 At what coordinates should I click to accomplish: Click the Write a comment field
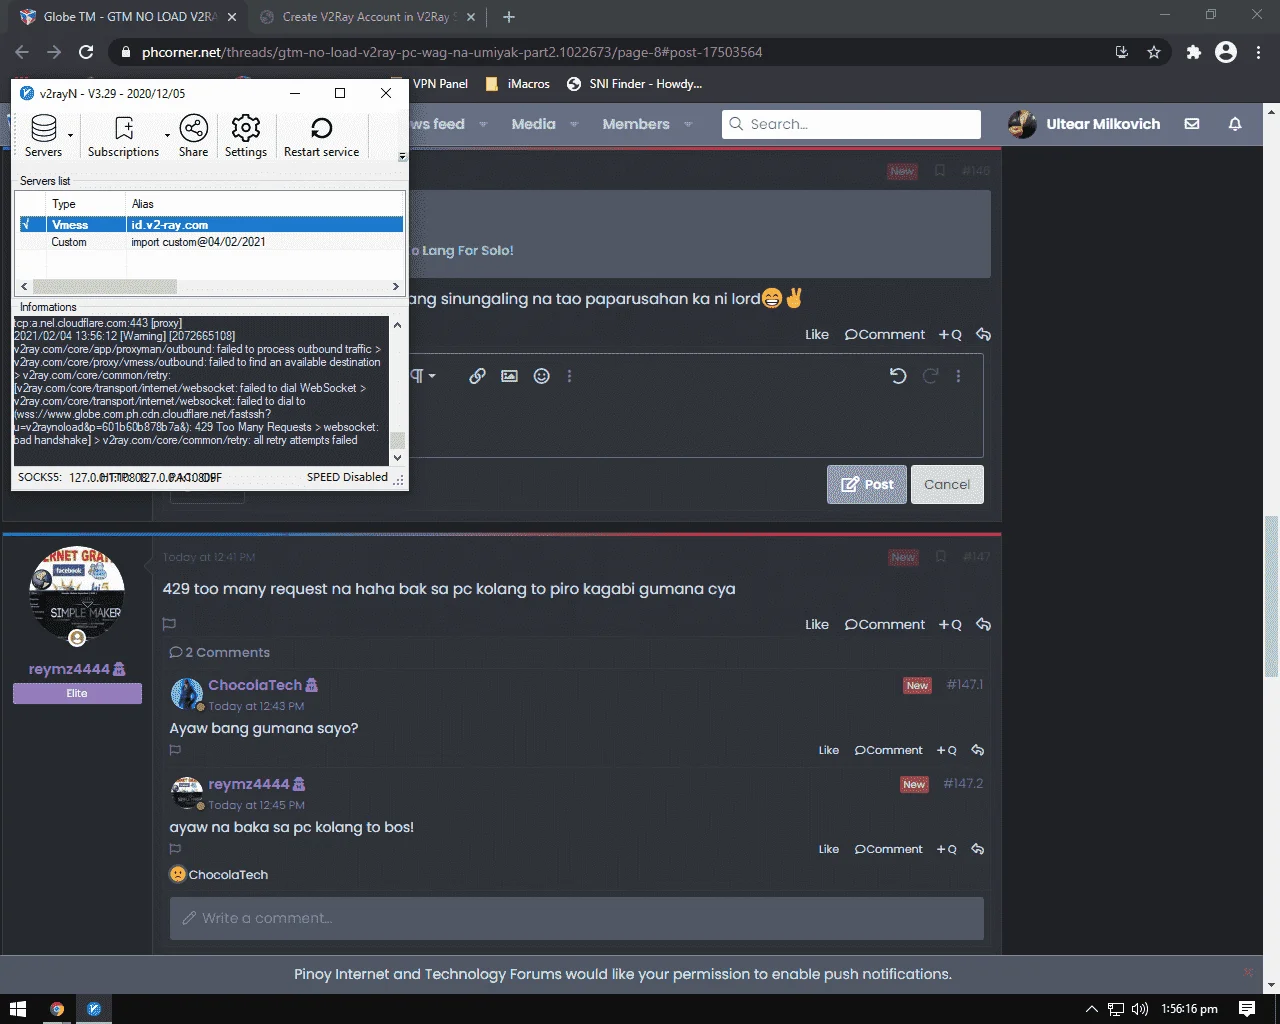click(577, 918)
